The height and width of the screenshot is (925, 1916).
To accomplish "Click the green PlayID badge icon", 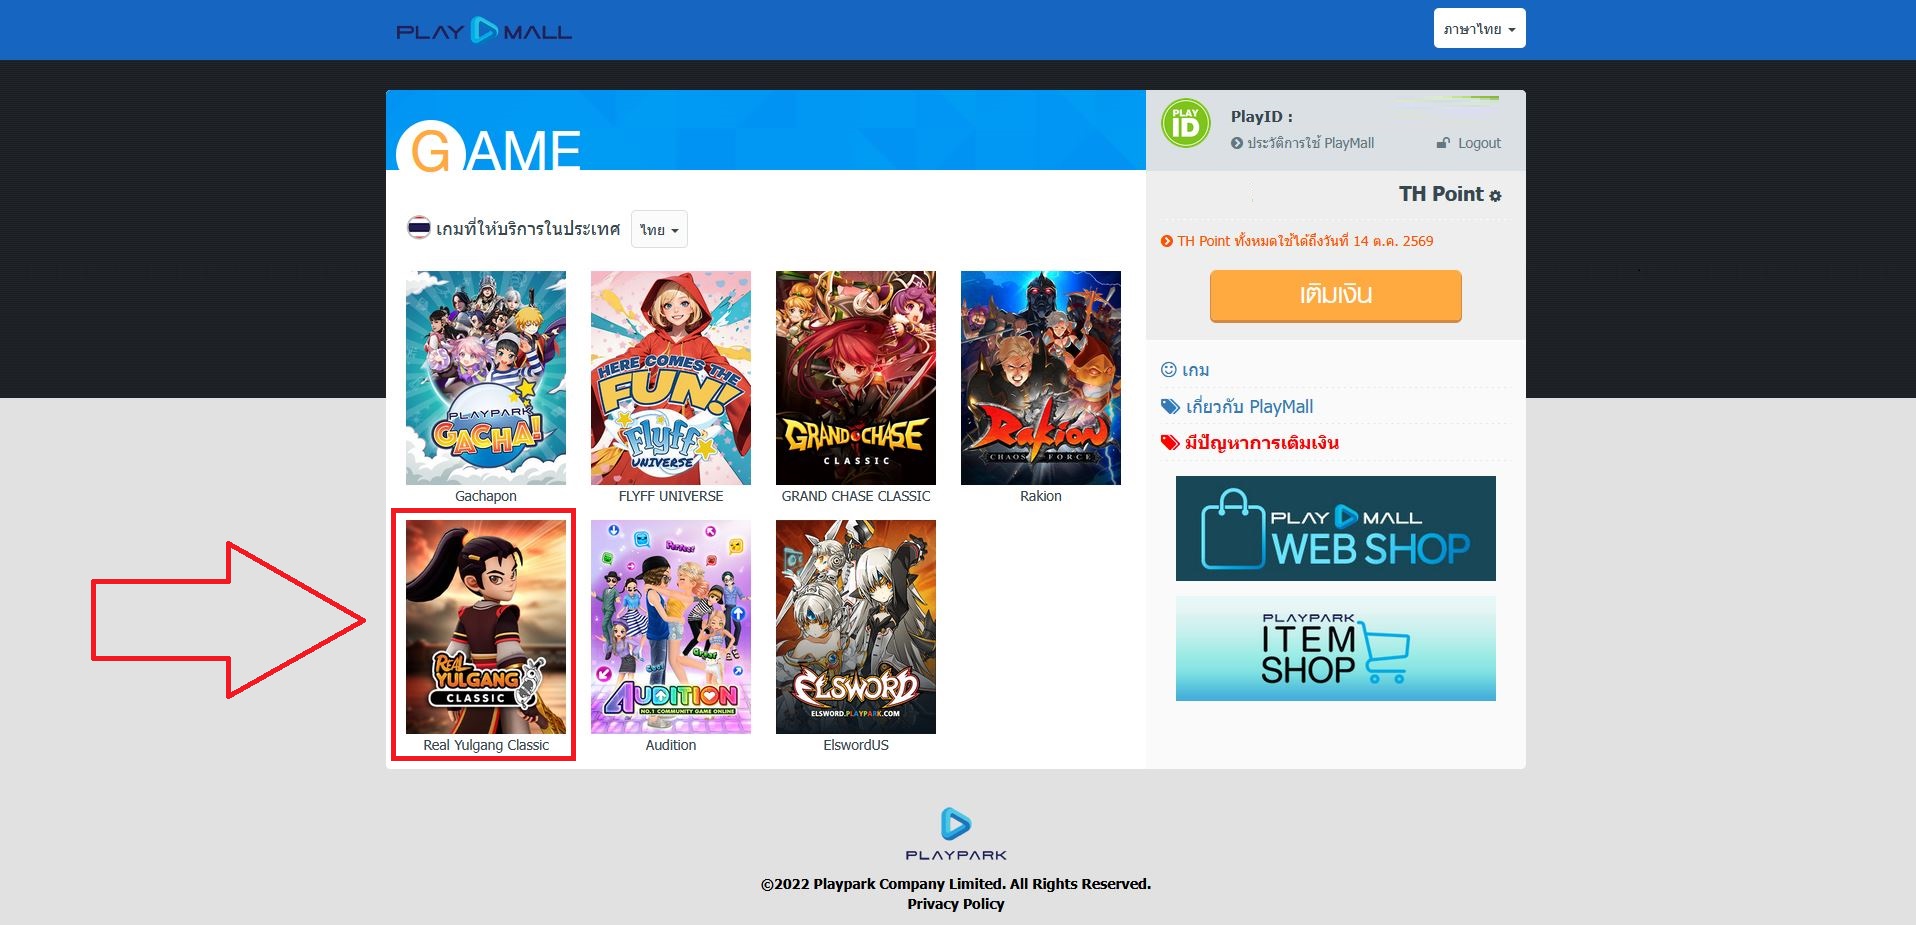I will (x=1185, y=124).
